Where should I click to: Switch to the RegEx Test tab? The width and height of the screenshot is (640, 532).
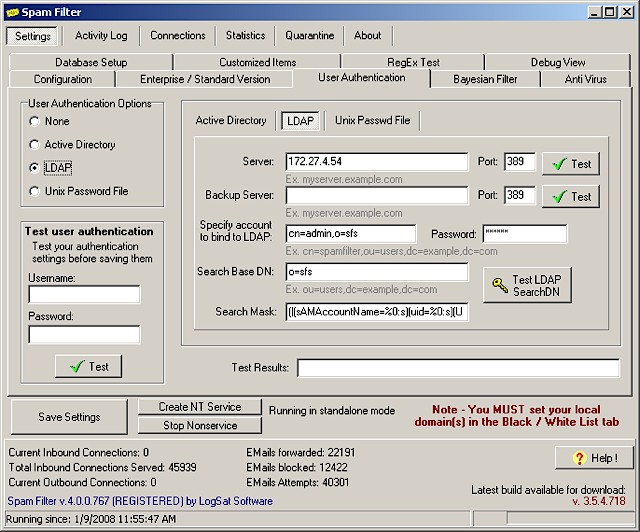tap(413, 62)
